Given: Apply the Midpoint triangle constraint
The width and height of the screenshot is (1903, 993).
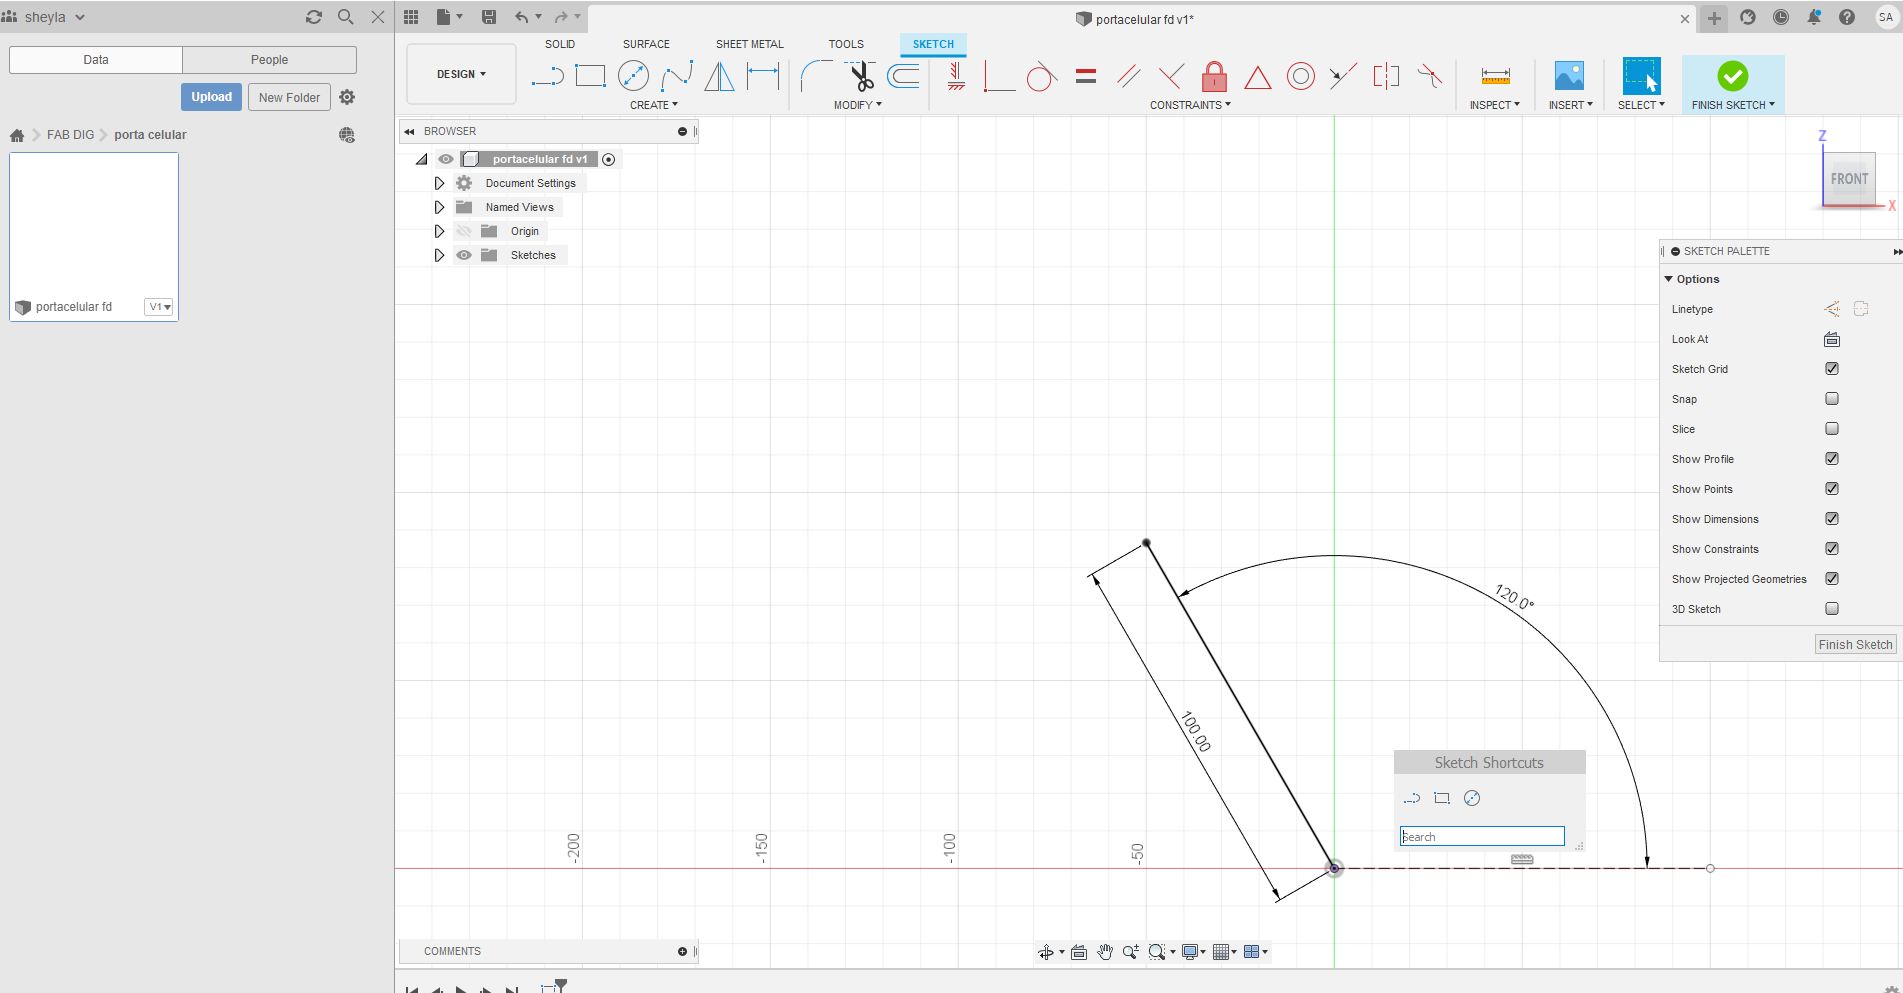Looking at the screenshot, I should click(1258, 77).
